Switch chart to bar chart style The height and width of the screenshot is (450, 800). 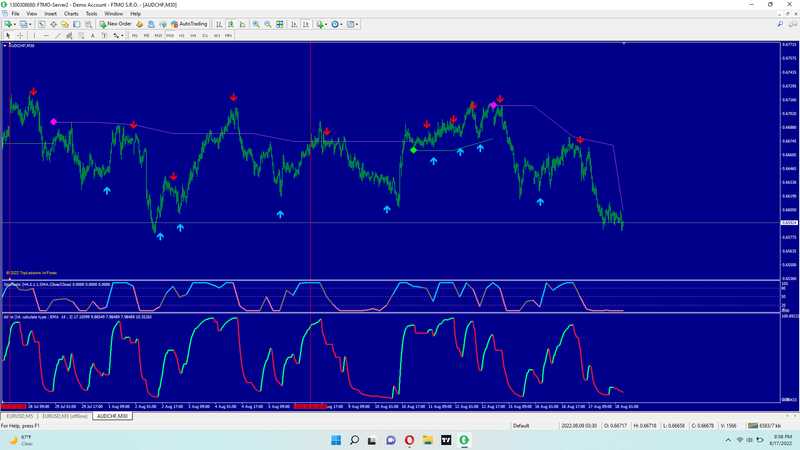(x=219, y=24)
